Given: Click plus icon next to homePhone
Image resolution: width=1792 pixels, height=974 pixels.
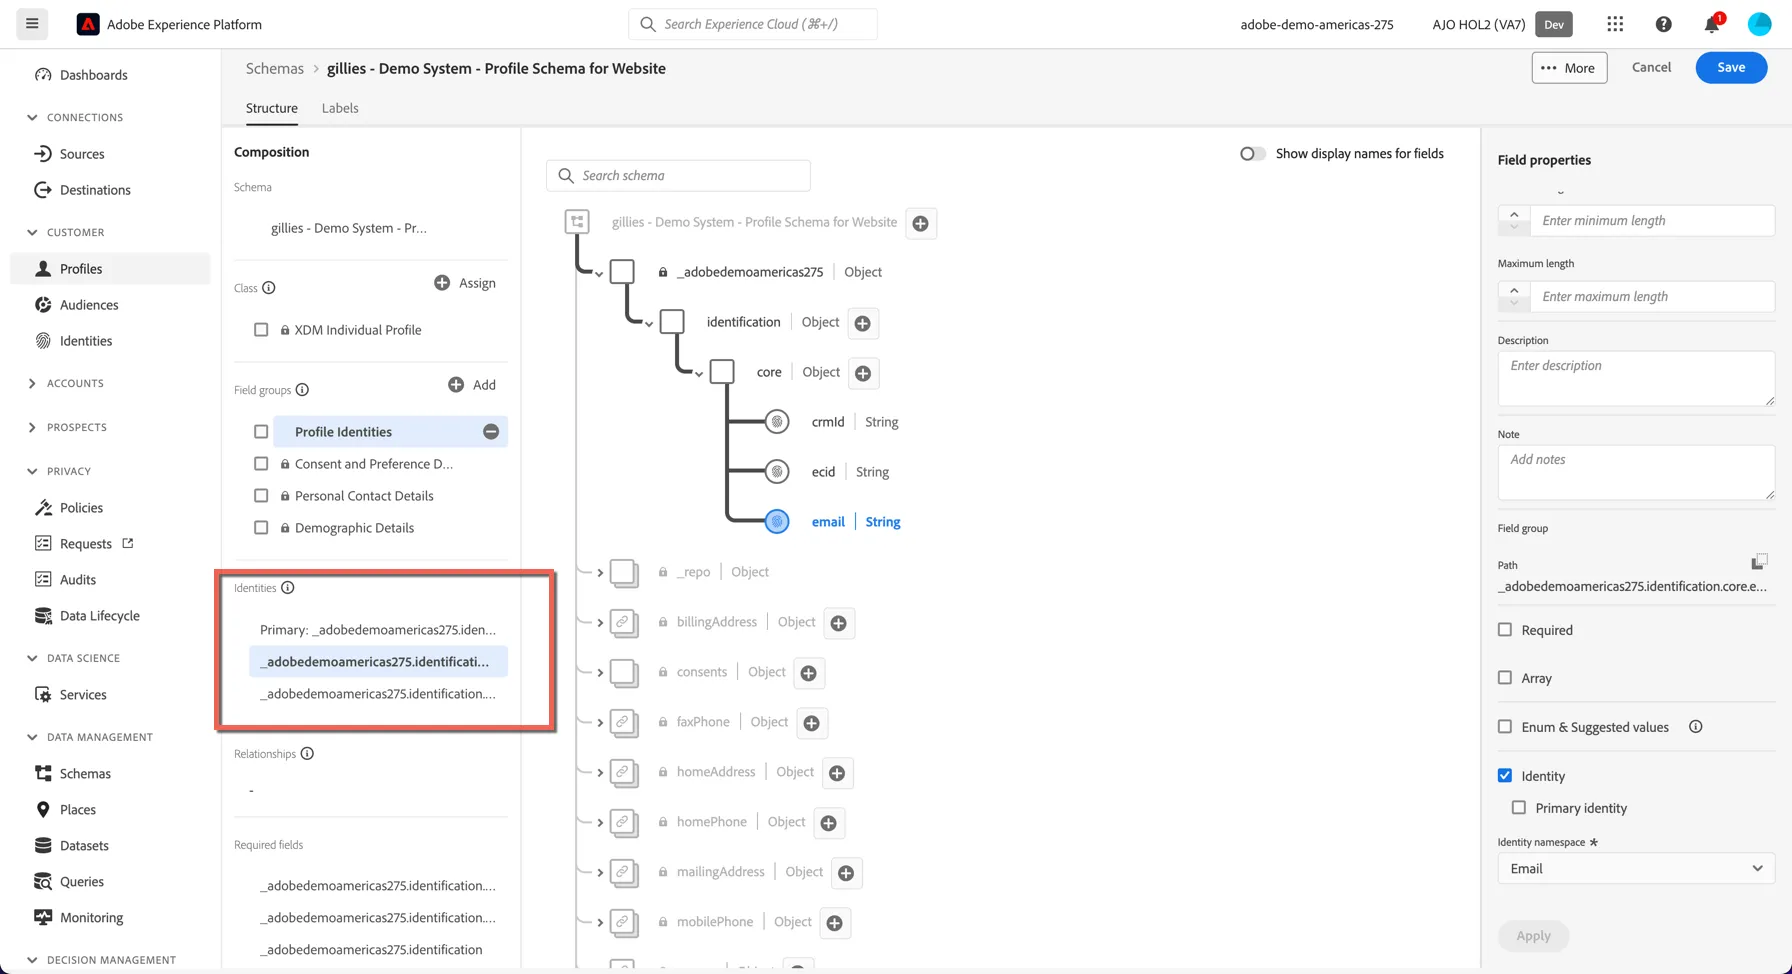Looking at the screenshot, I should pos(828,823).
